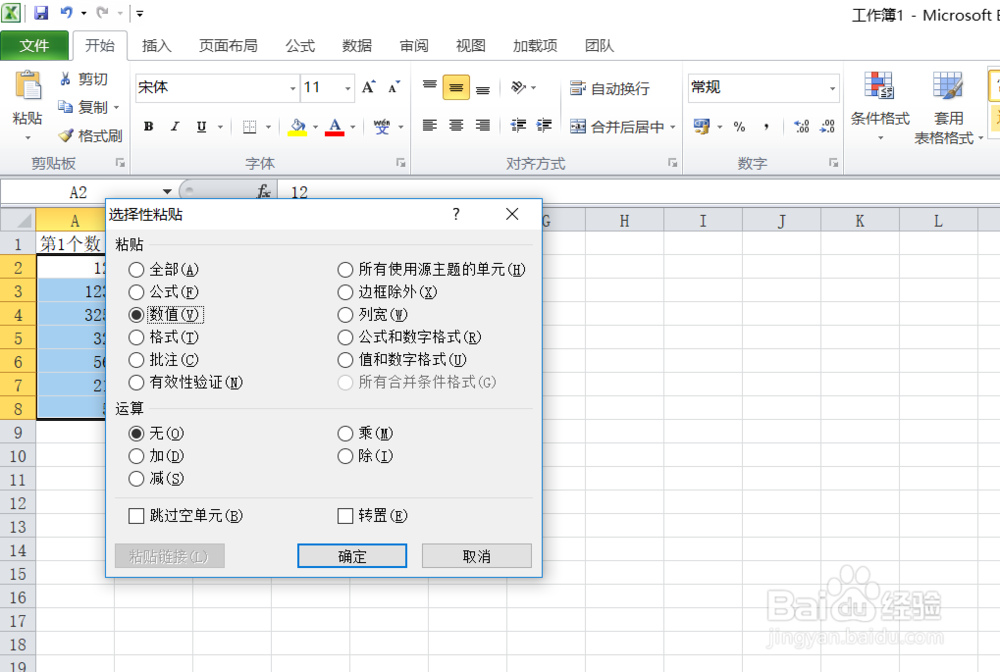Viewport: 1000px width, 672px height.
Task: Apply bold formatting with the B icon
Action: 148,127
